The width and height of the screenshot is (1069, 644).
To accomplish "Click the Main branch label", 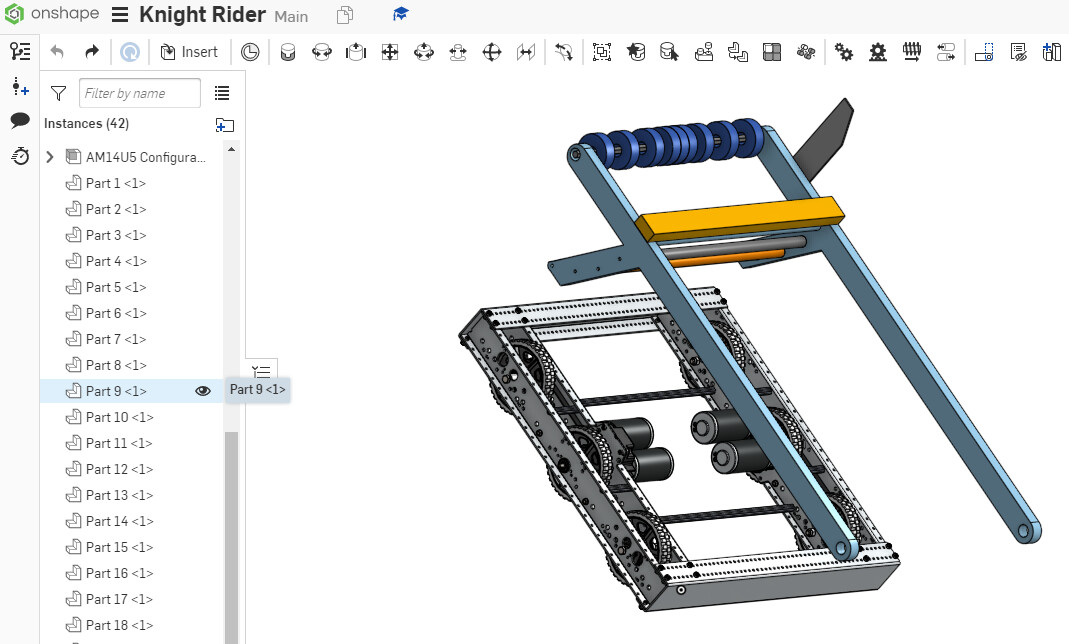I will [291, 17].
